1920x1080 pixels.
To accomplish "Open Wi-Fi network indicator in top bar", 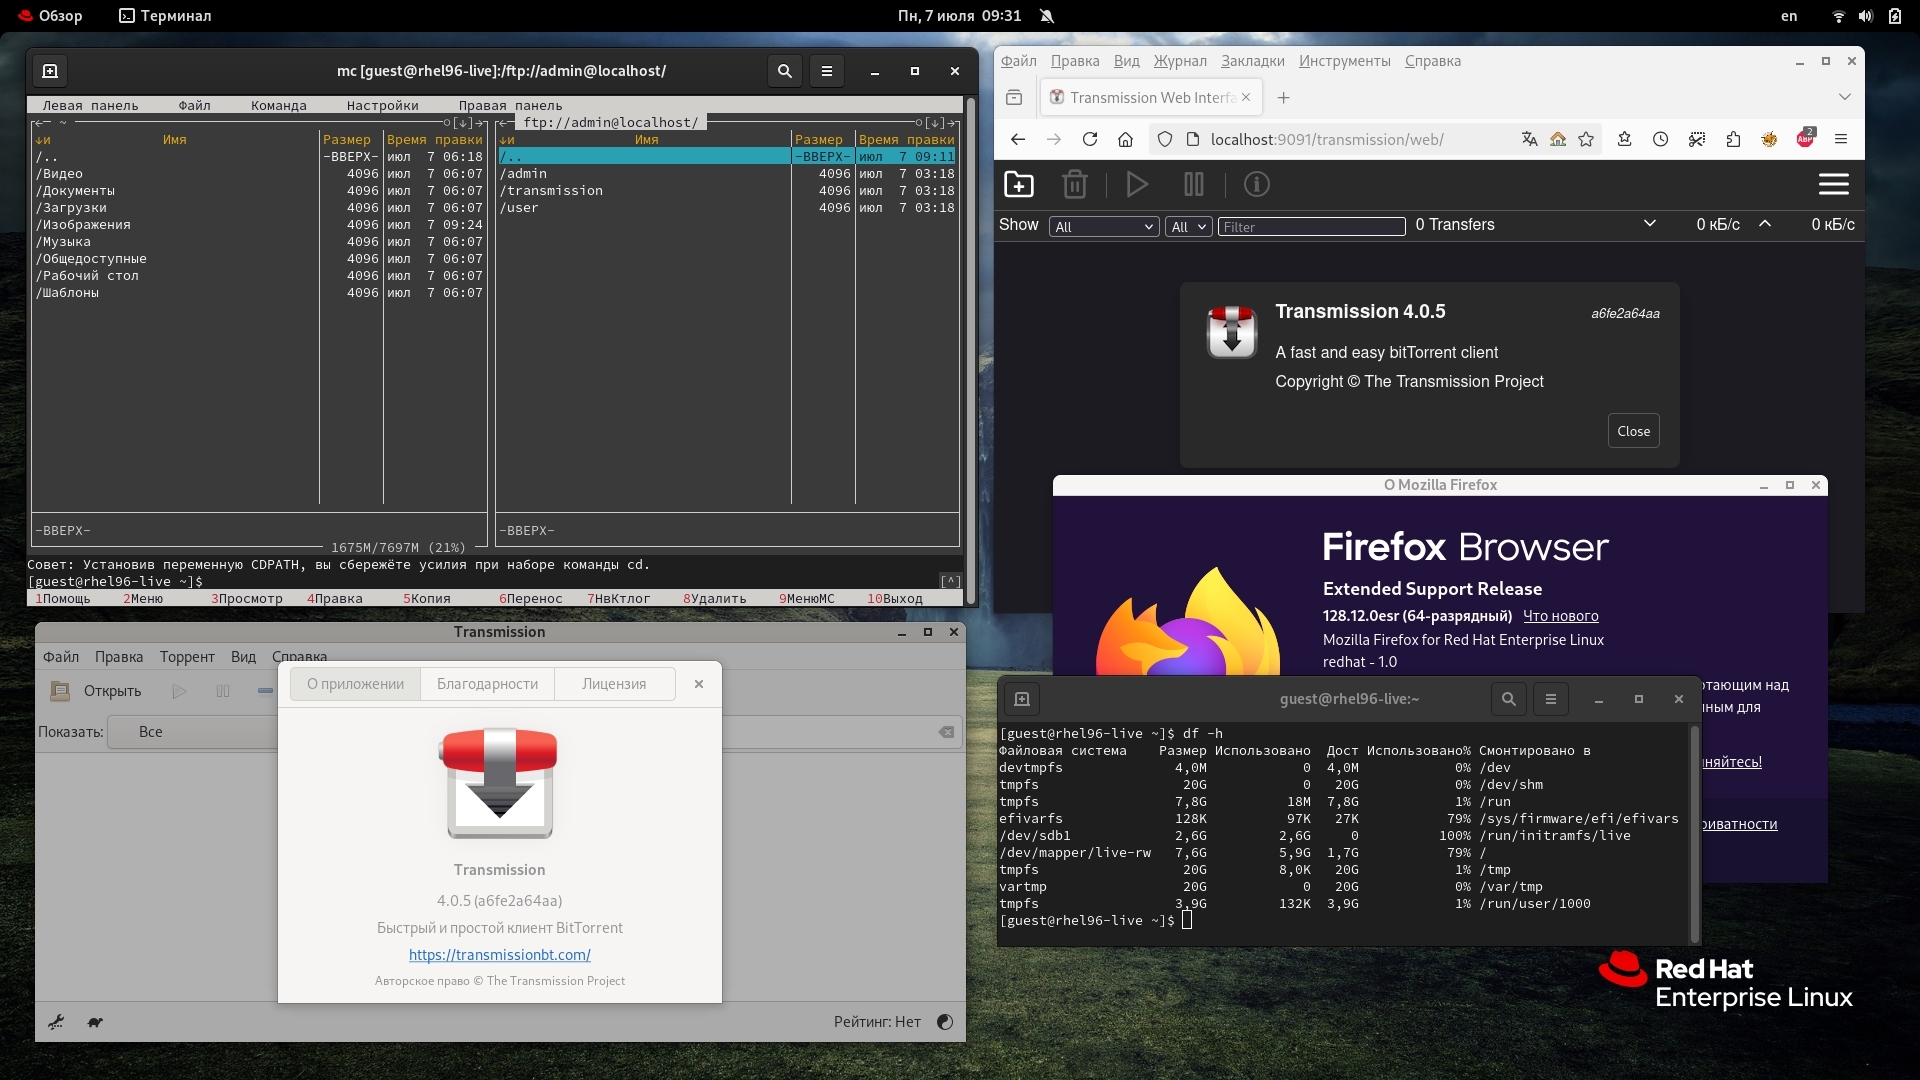I will click(x=1838, y=16).
